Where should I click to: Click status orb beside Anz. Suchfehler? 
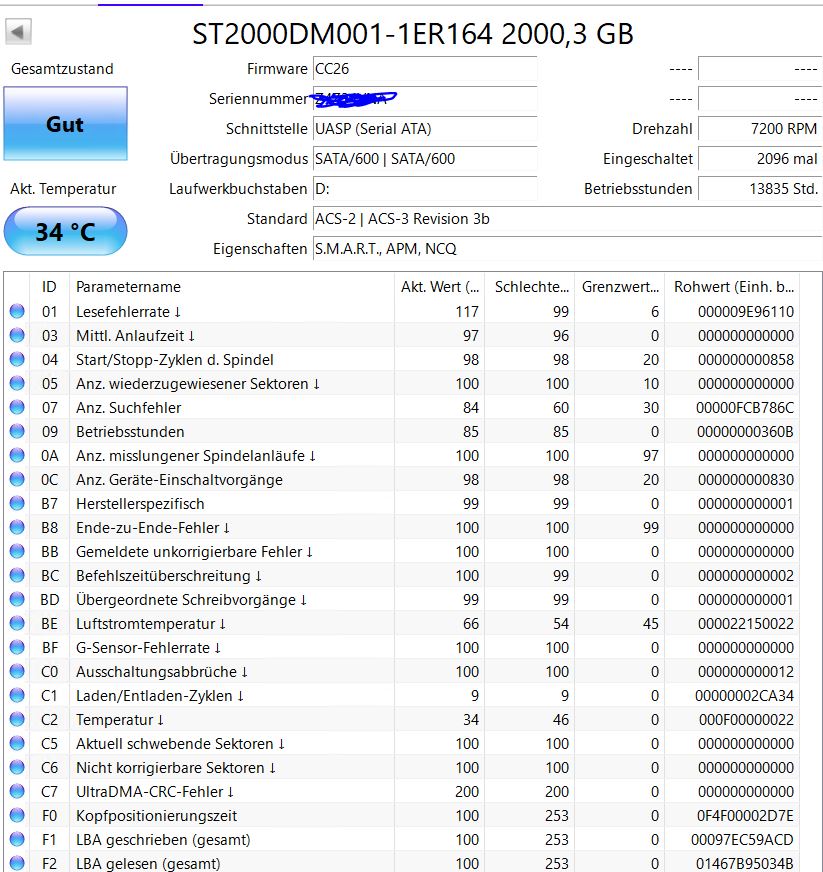(17, 407)
